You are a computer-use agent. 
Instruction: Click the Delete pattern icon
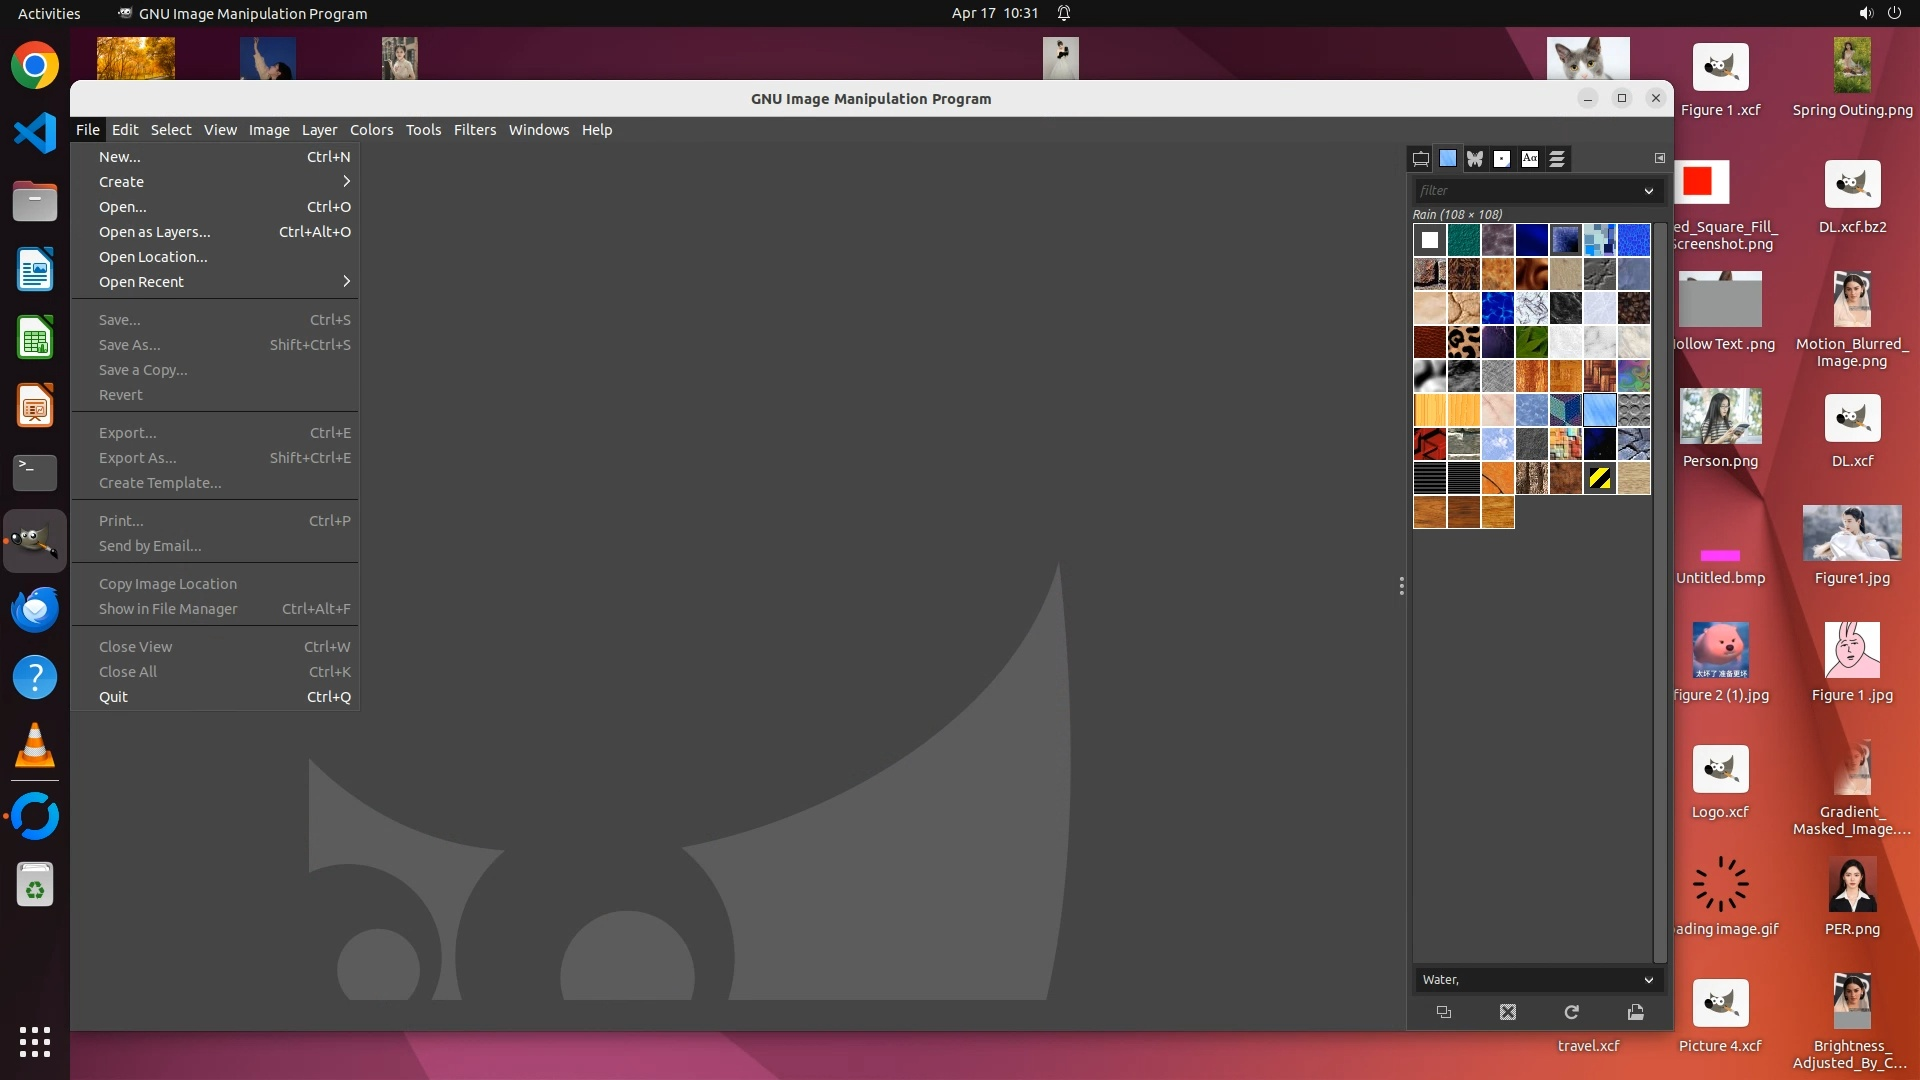[1508, 1012]
